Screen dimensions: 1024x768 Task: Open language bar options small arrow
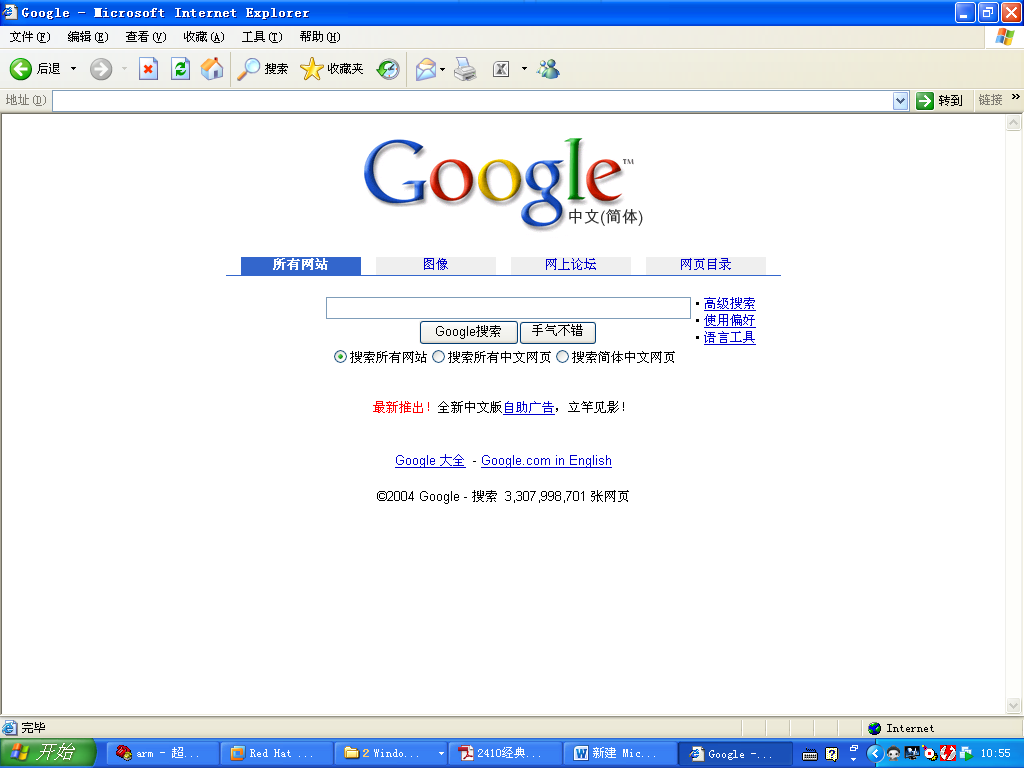click(853, 760)
